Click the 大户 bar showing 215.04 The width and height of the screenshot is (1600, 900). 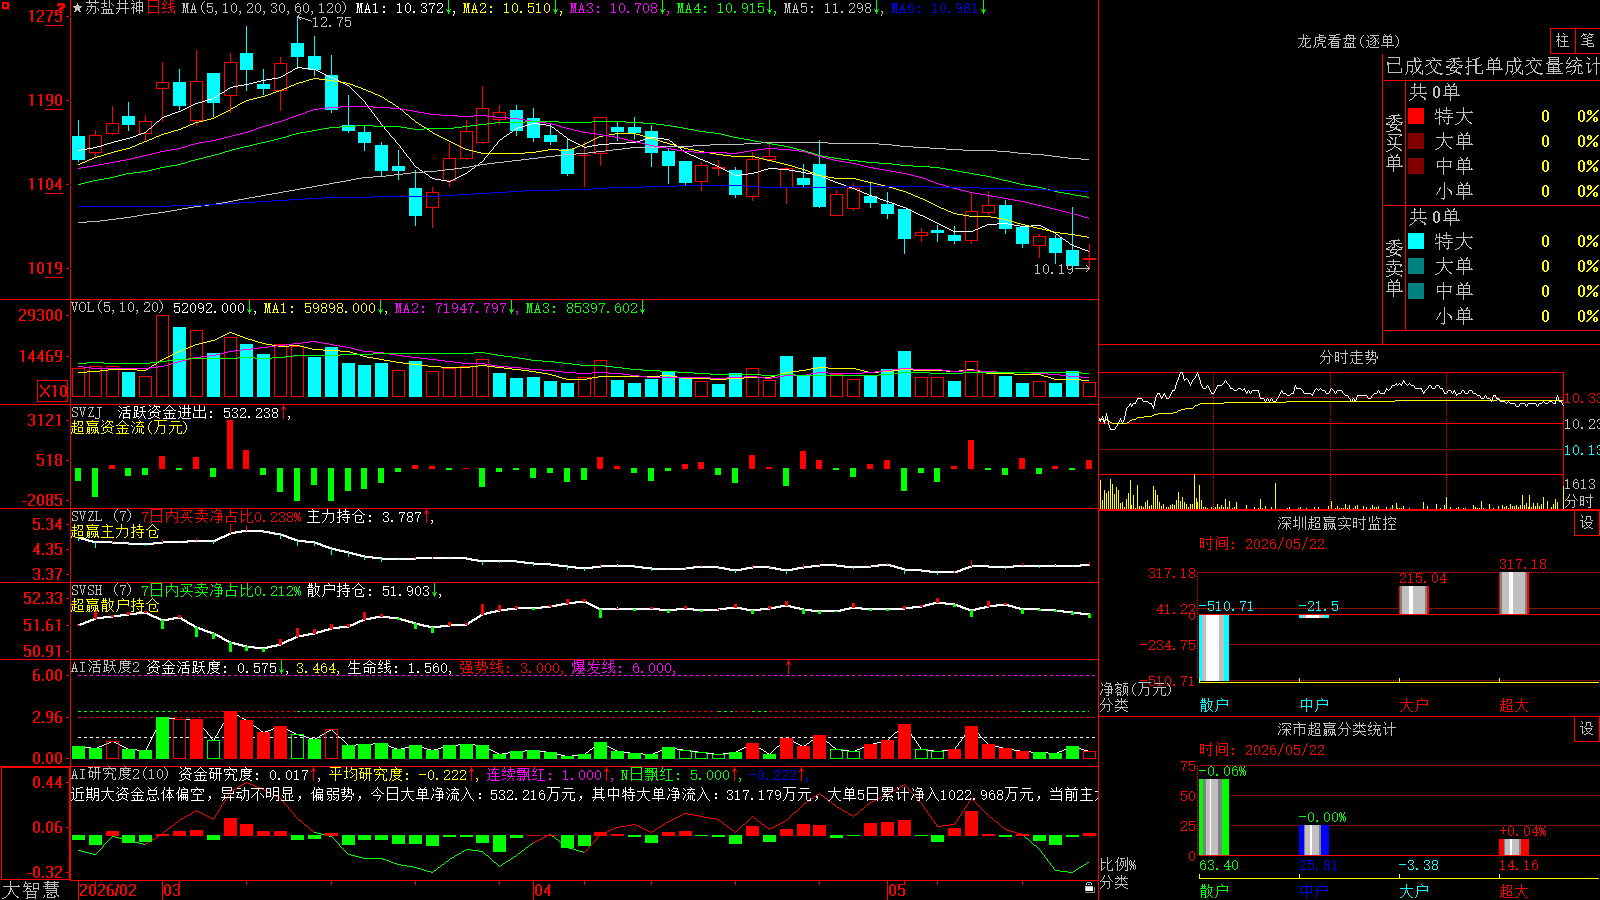pyautogui.click(x=1414, y=600)
